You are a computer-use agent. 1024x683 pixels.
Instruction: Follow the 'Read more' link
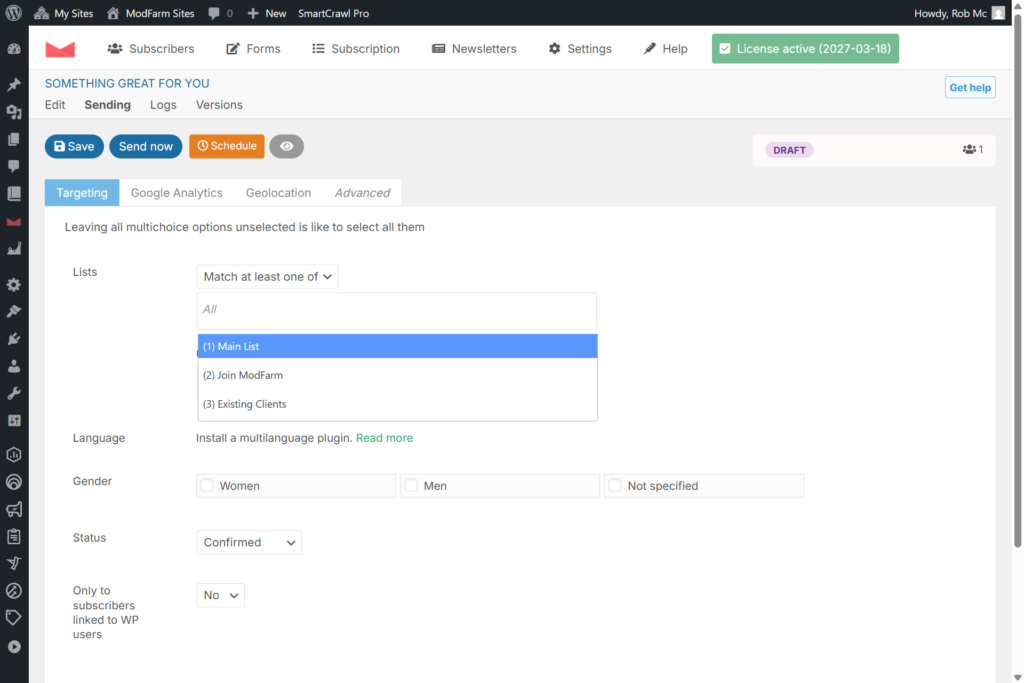click(384, 438)
